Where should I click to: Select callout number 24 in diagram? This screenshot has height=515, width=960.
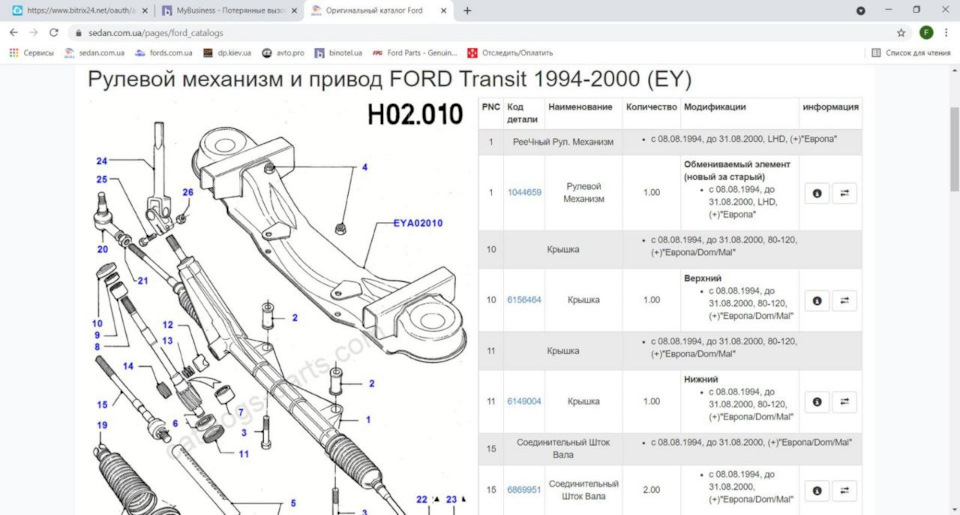coord(102,161)
